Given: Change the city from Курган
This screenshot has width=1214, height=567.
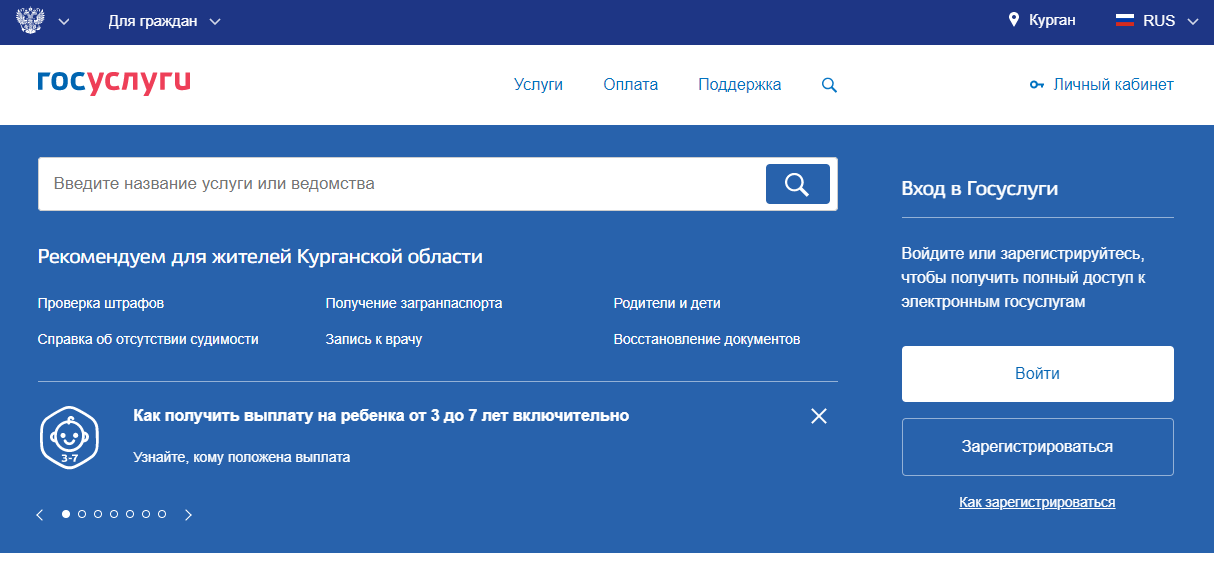Looking at the screenshot, I should [1052, 20].
